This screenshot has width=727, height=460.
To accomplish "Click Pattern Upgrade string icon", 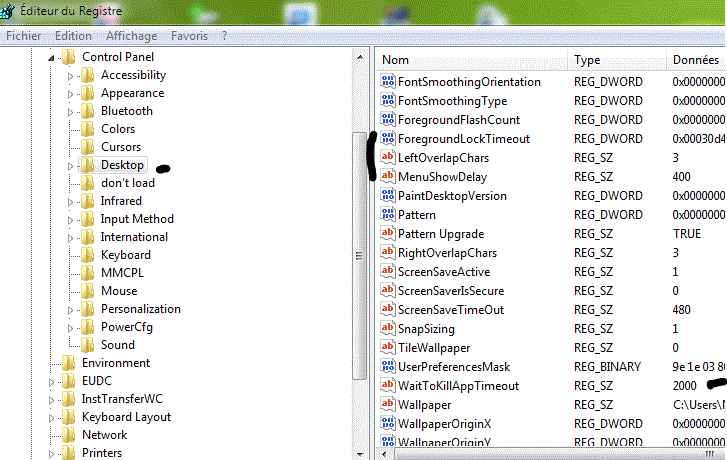I will pyautogui.click(x=388, y=234).
